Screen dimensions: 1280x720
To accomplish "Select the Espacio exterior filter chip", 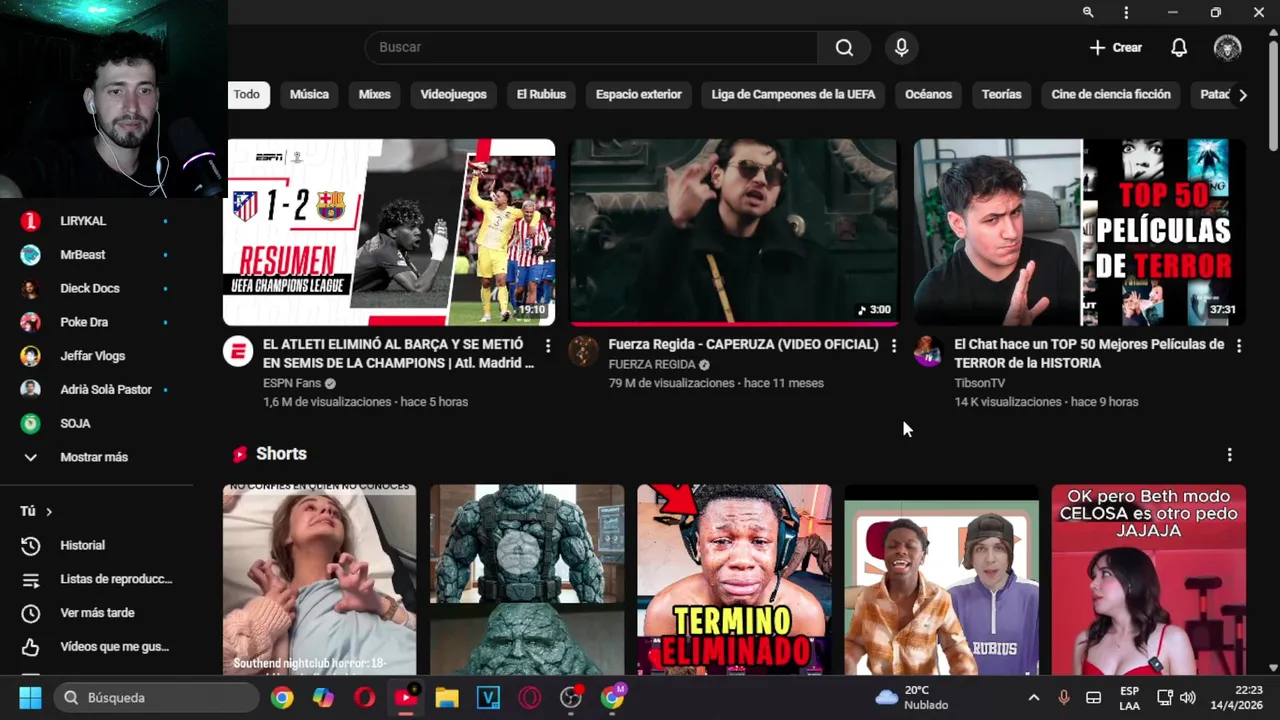I will point(638,94).
